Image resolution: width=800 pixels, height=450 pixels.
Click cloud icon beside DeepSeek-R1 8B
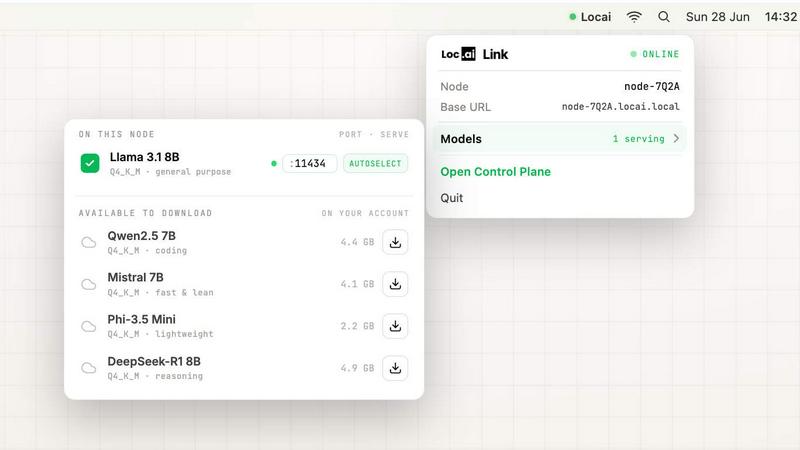(x=89, y=368)
